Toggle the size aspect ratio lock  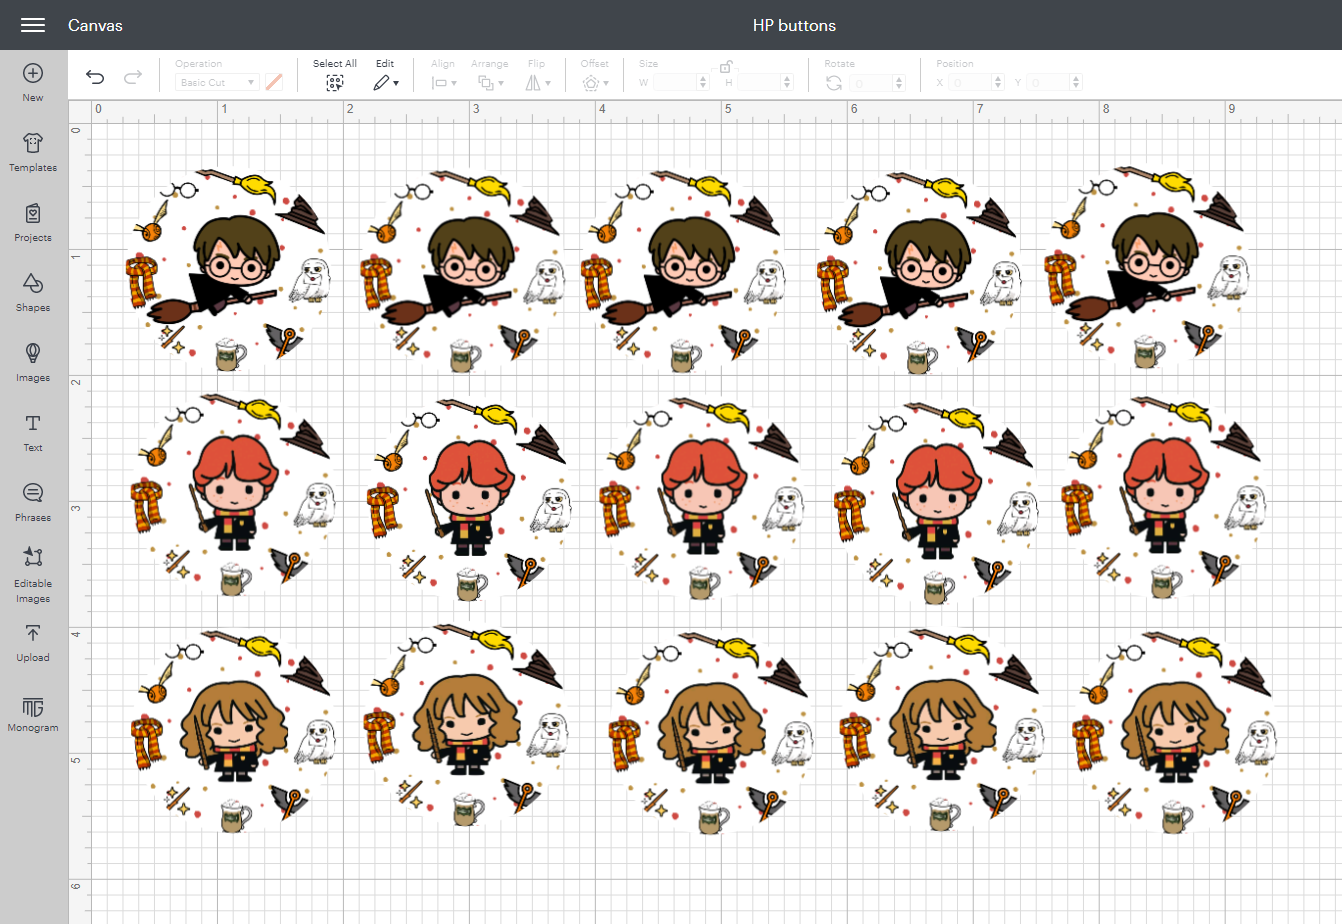729,67
